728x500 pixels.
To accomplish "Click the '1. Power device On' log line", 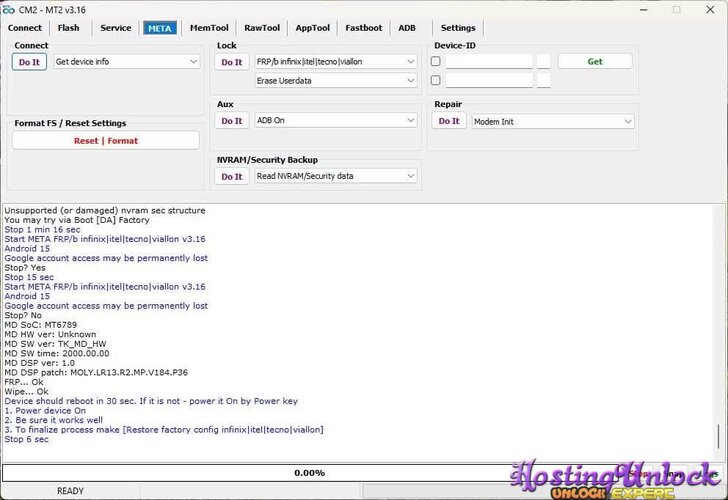I will (46, 411).
